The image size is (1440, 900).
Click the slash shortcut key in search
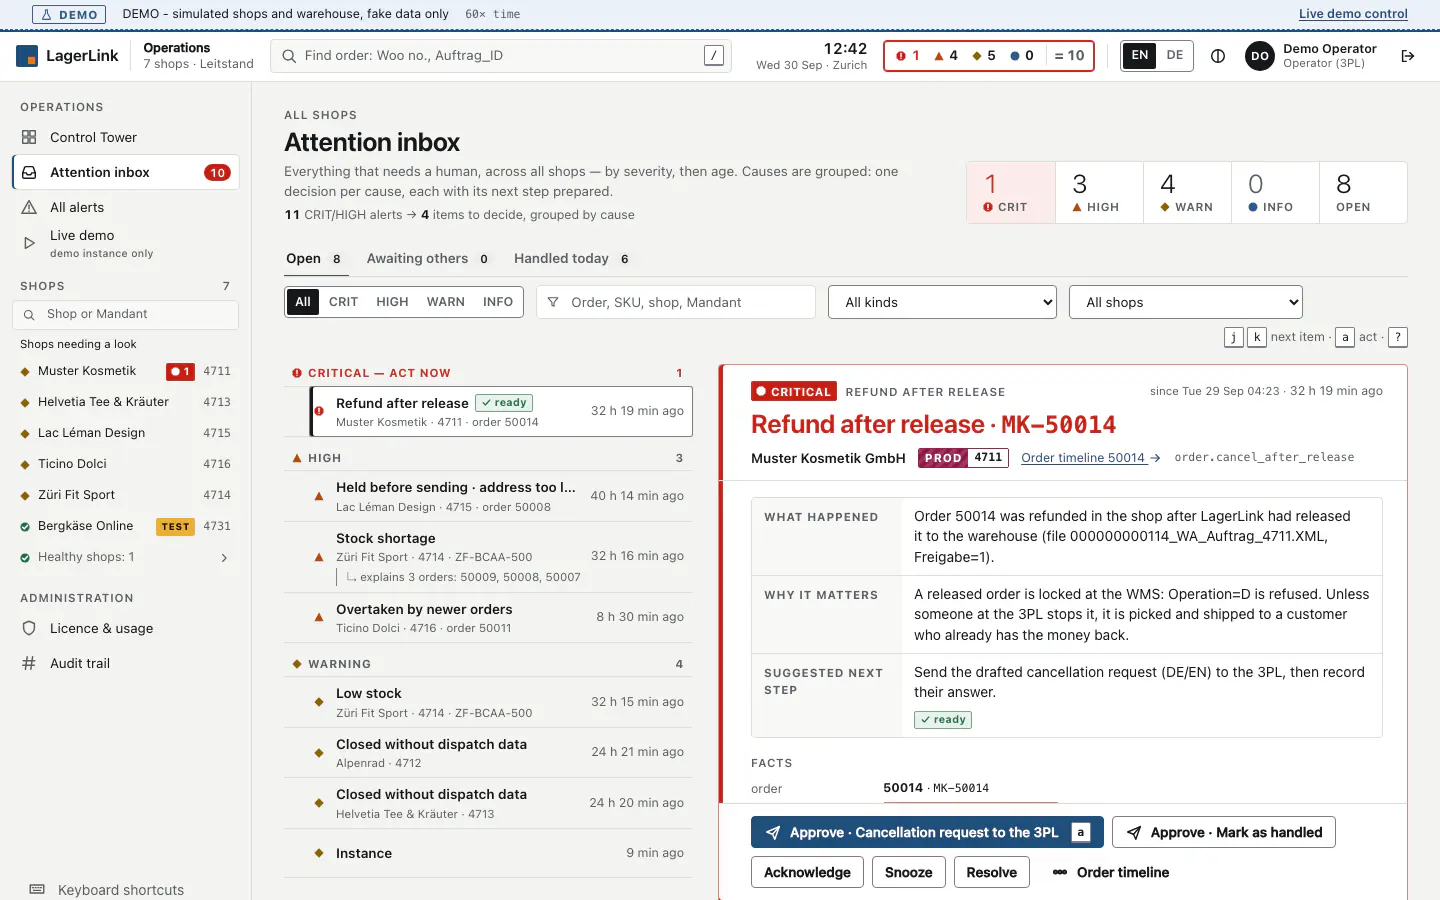point(713,56)
